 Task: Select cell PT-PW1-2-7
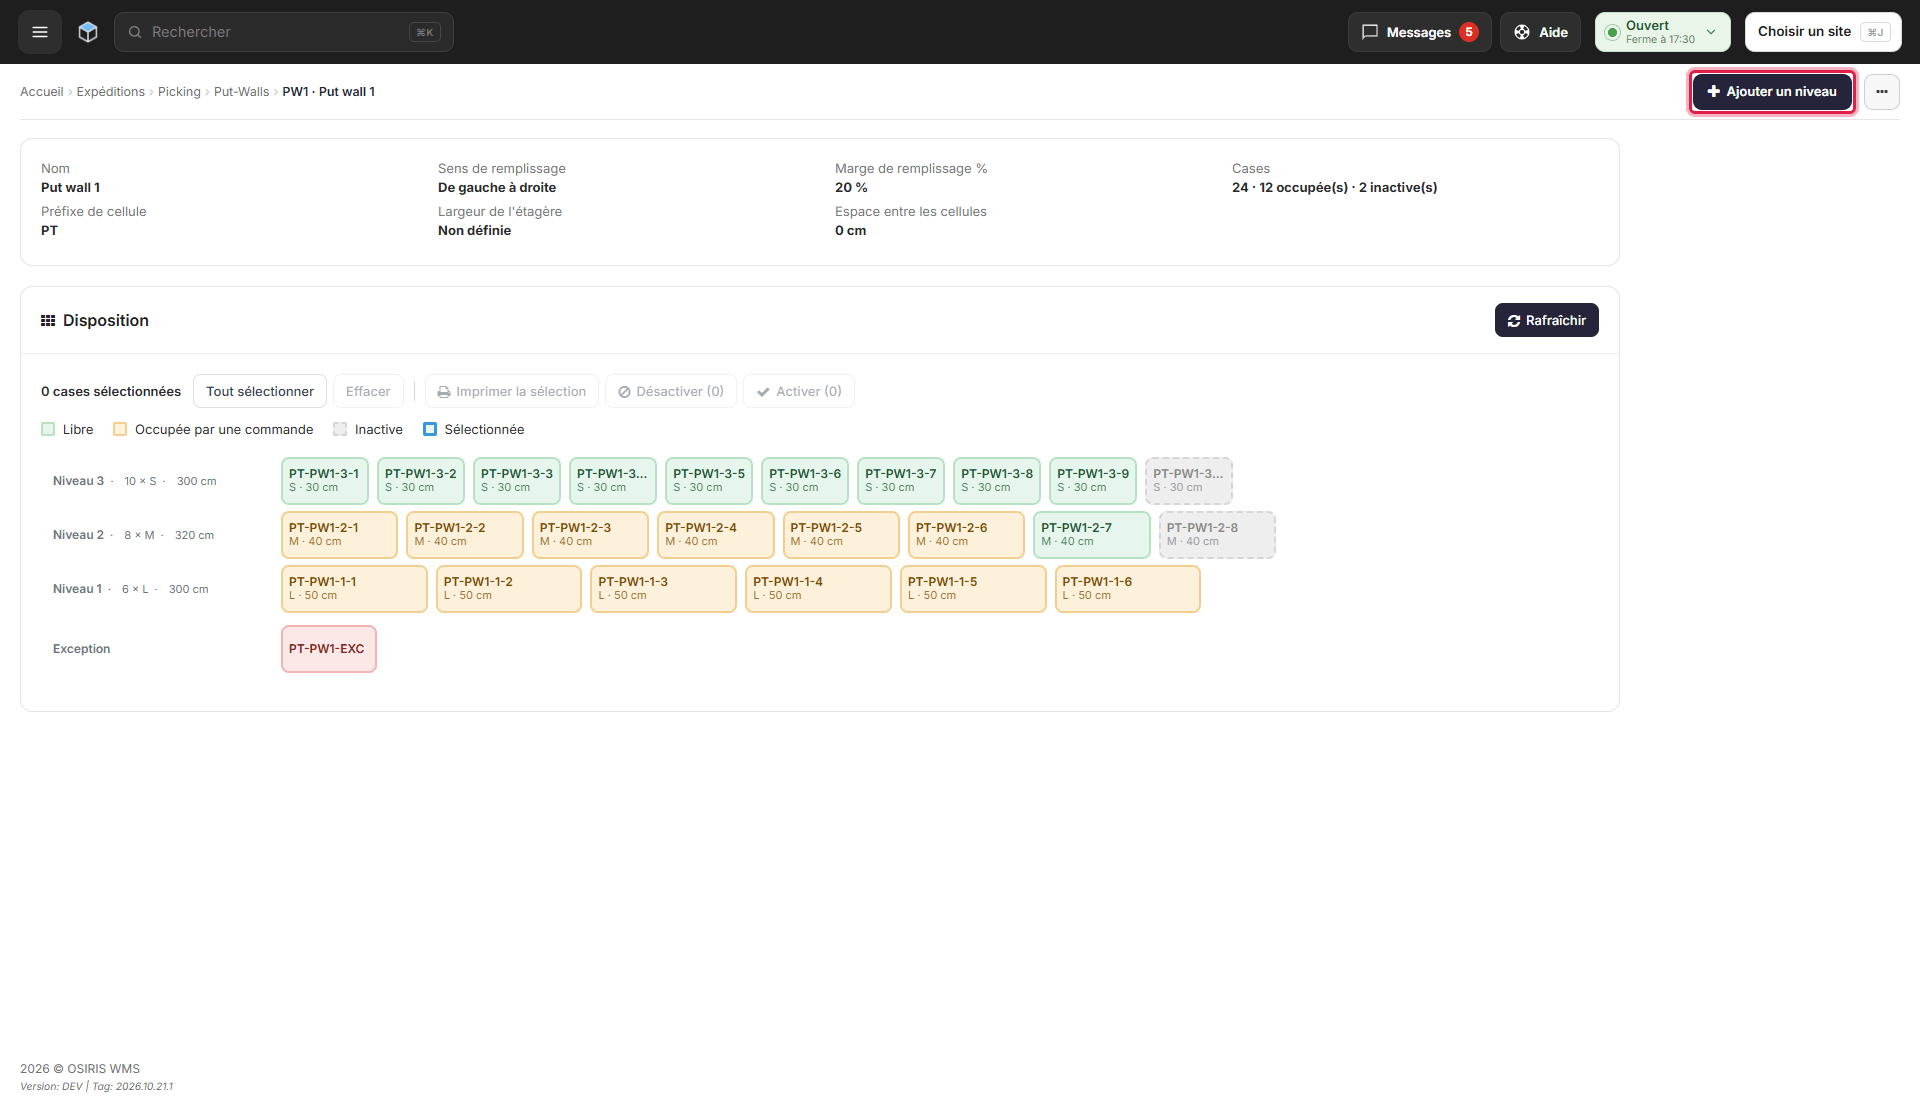1092,535
